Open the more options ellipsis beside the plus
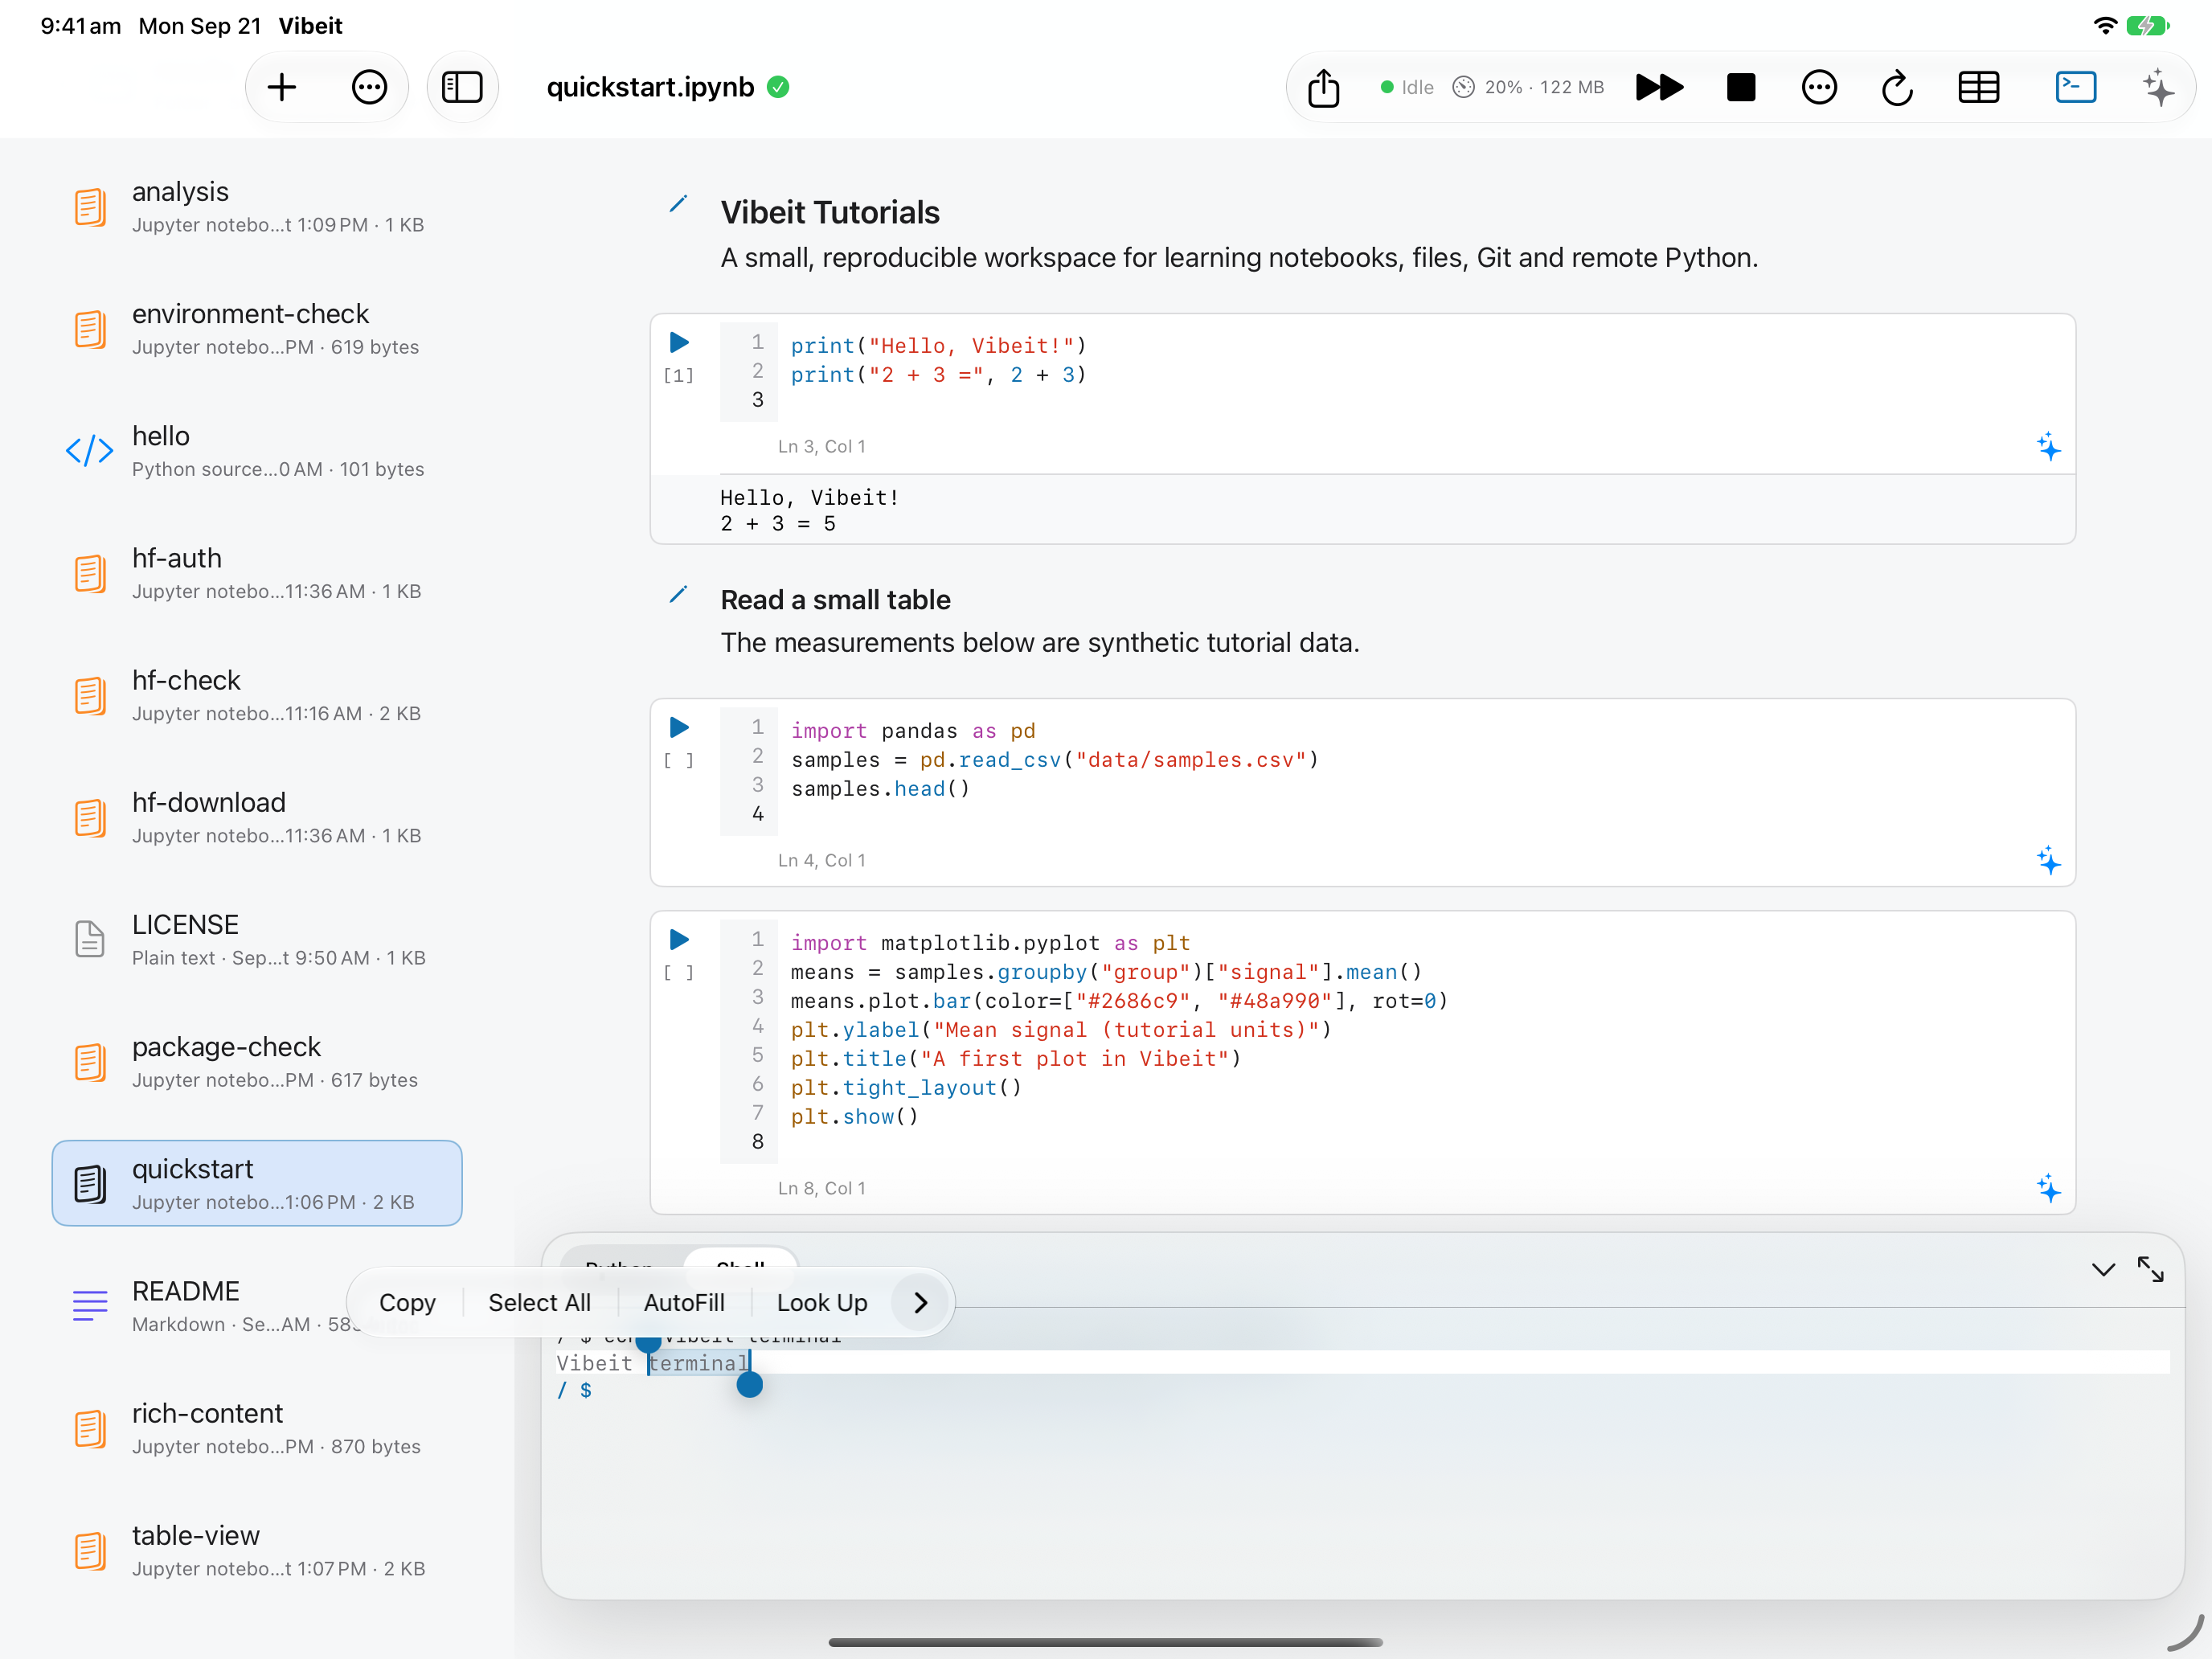2212x1659 pixels. [x=369, y=88]
